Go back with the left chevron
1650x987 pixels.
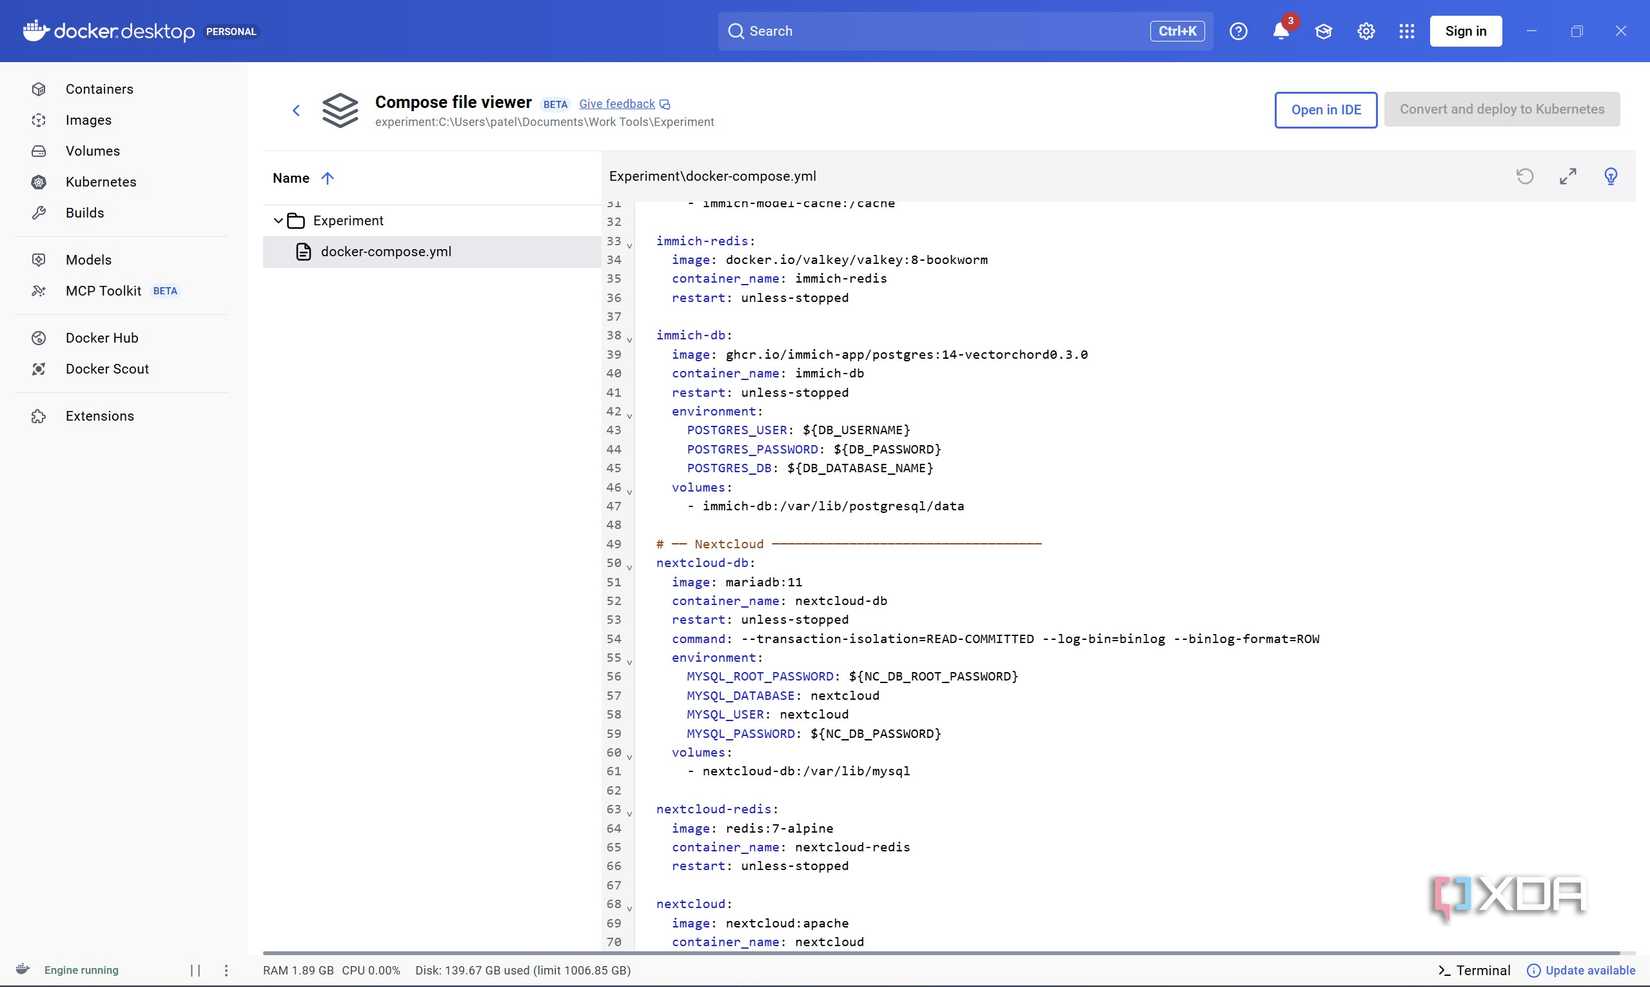click(296, 110)
